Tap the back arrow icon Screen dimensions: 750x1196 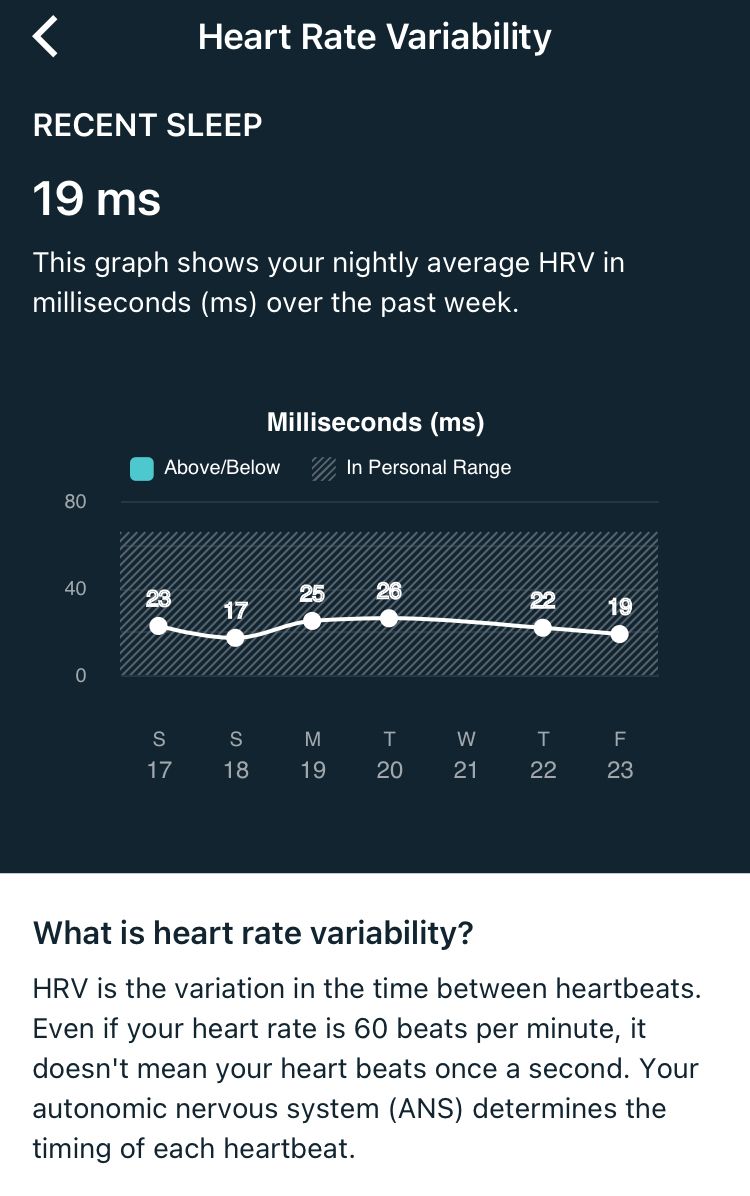46,37
